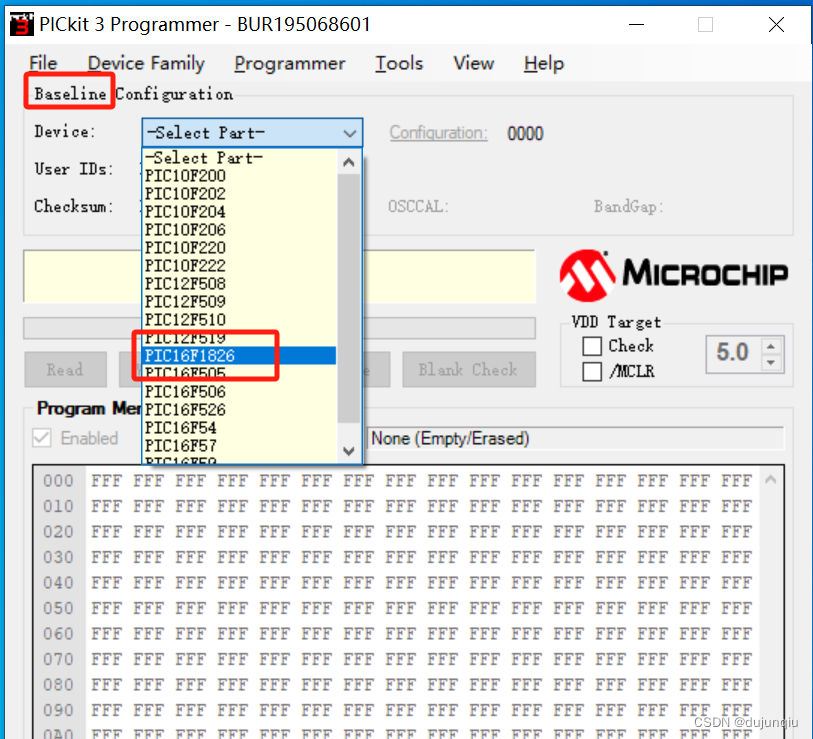Choose -Select Part- in the device list
The height and width of the screenshot is (739, 813).
pyautogui.click(x=240, y=158)
